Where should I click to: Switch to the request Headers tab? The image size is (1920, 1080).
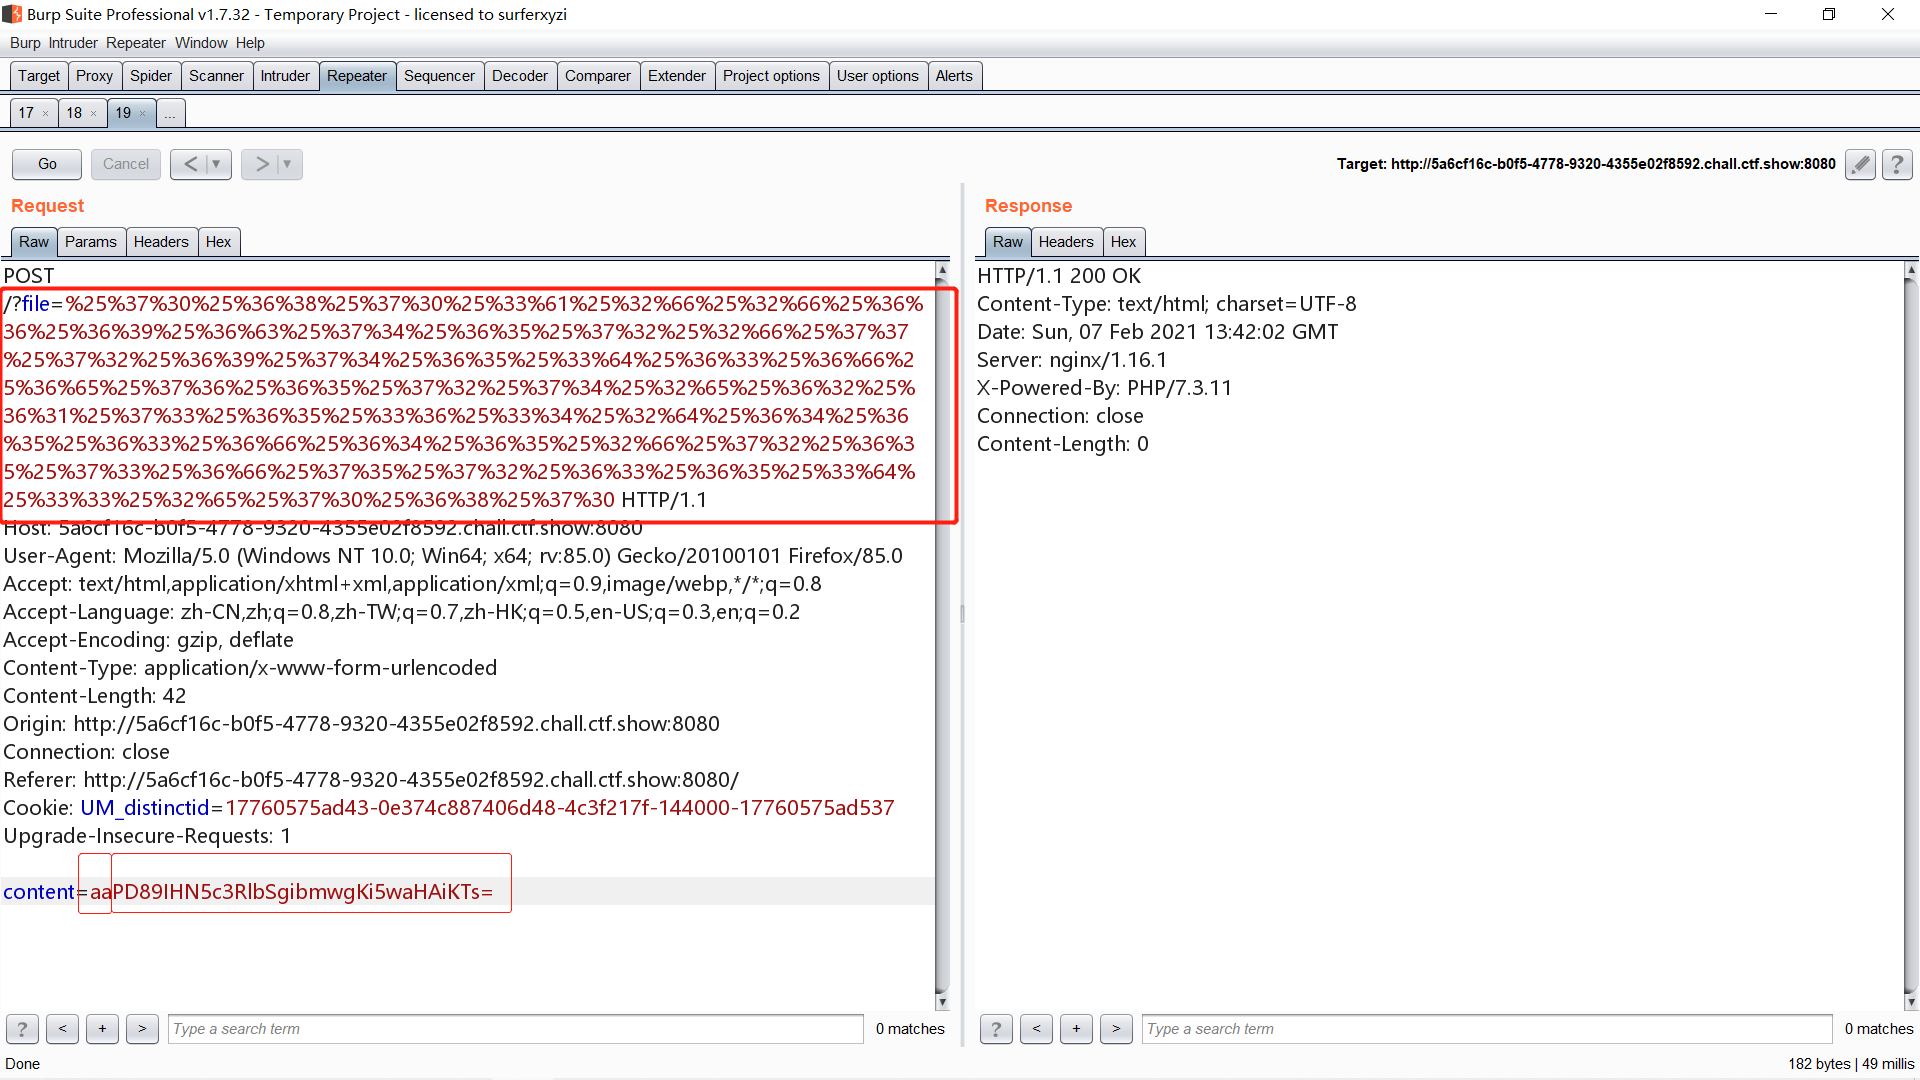click(161, 242)
